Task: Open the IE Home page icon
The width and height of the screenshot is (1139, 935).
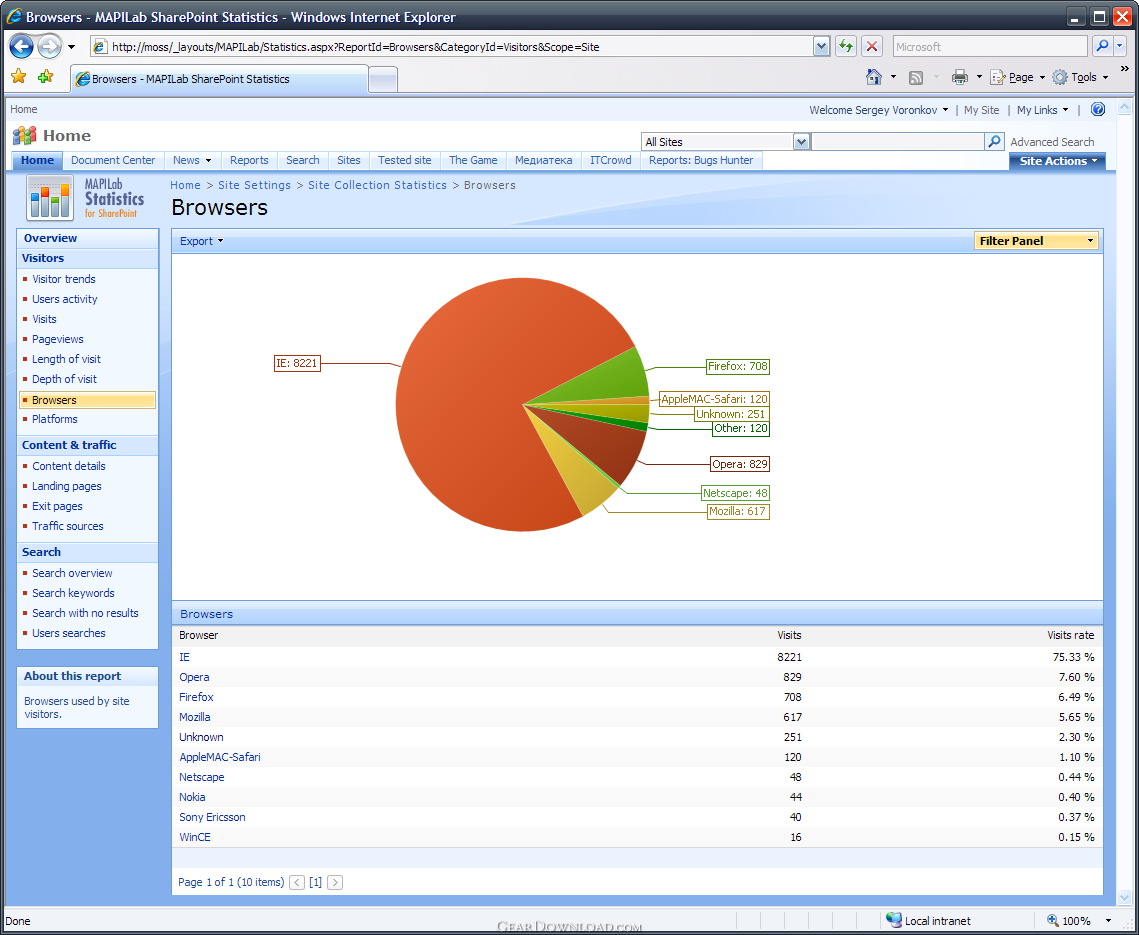Action: (x=874, y=77)
